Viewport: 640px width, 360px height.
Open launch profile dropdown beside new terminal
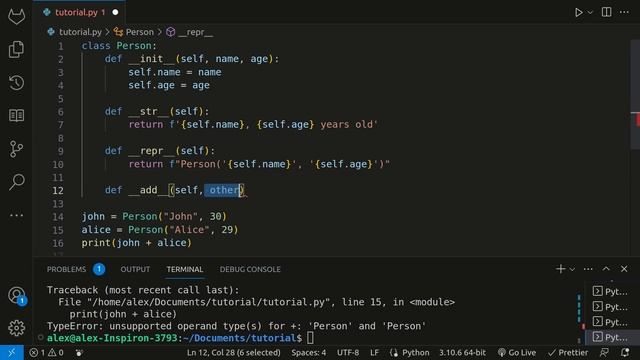click(x=572, y=269)
